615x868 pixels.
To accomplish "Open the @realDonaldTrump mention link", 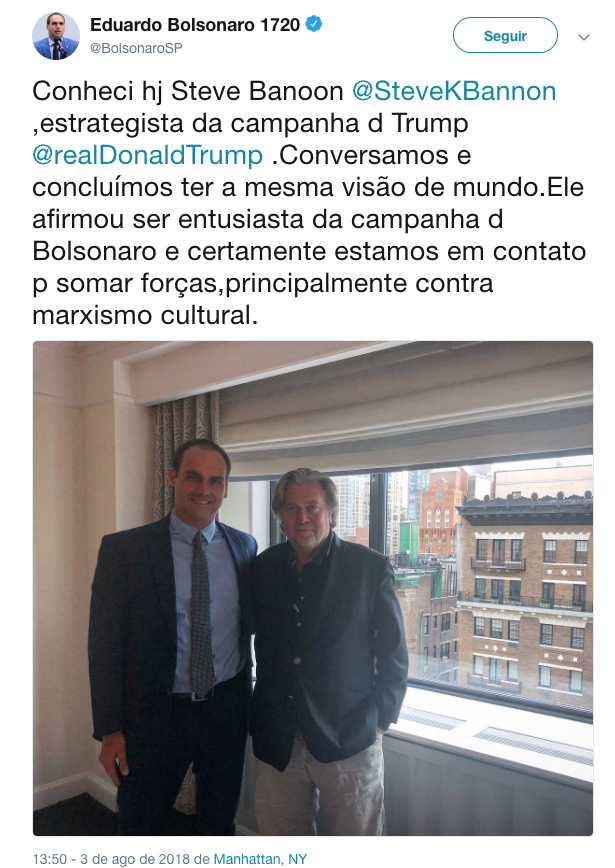I will (147, 155).
